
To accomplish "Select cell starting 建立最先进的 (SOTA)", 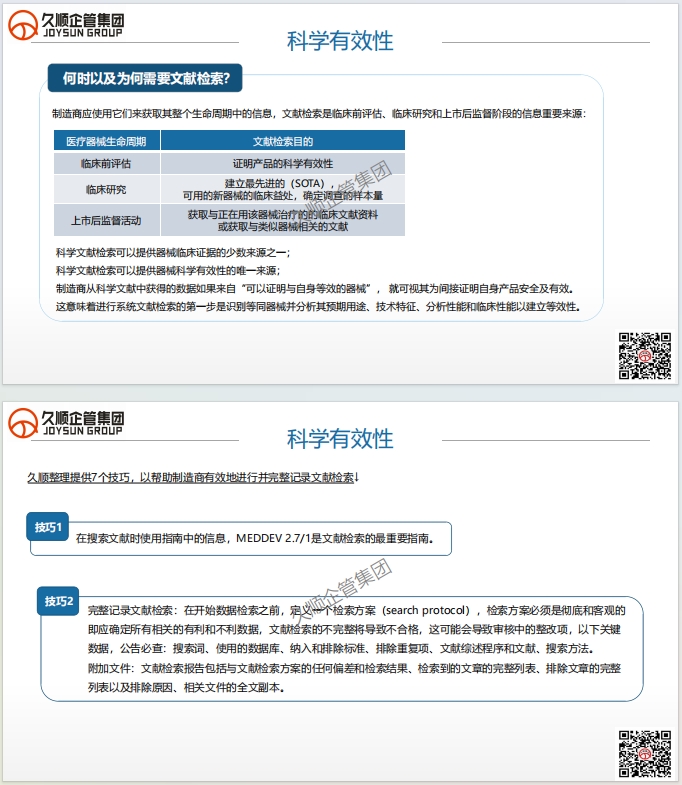I will [x=283, y=189].
